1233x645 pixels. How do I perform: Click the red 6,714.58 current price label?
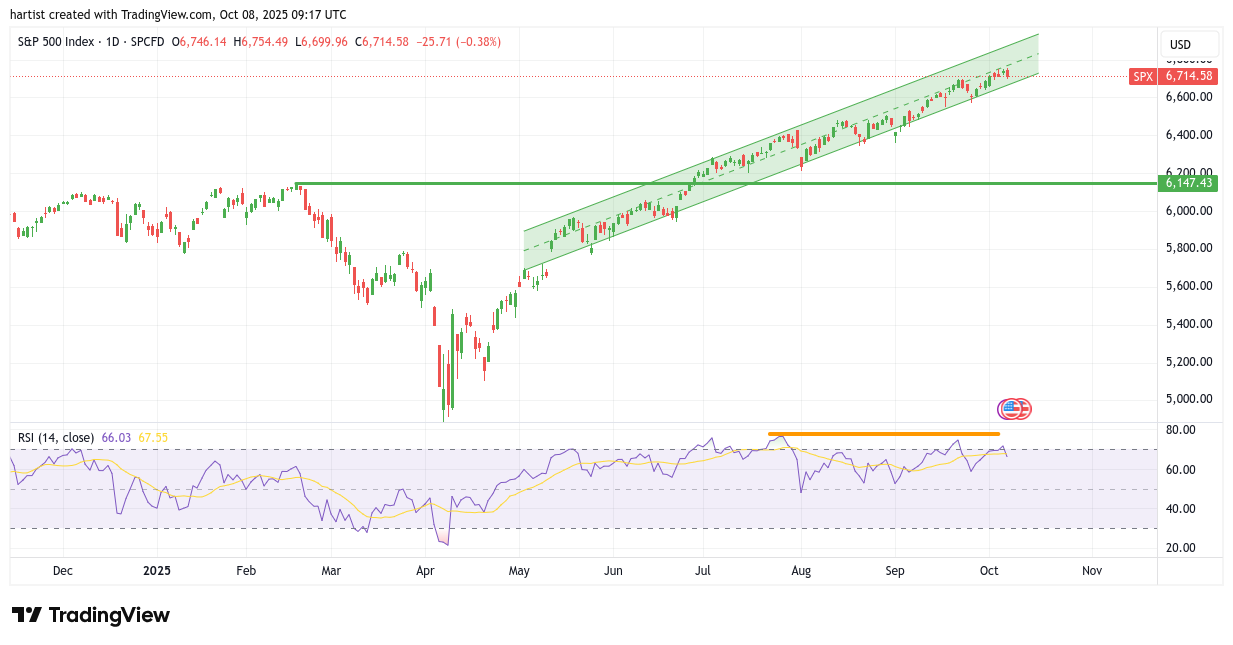[x=1188, y=76]
